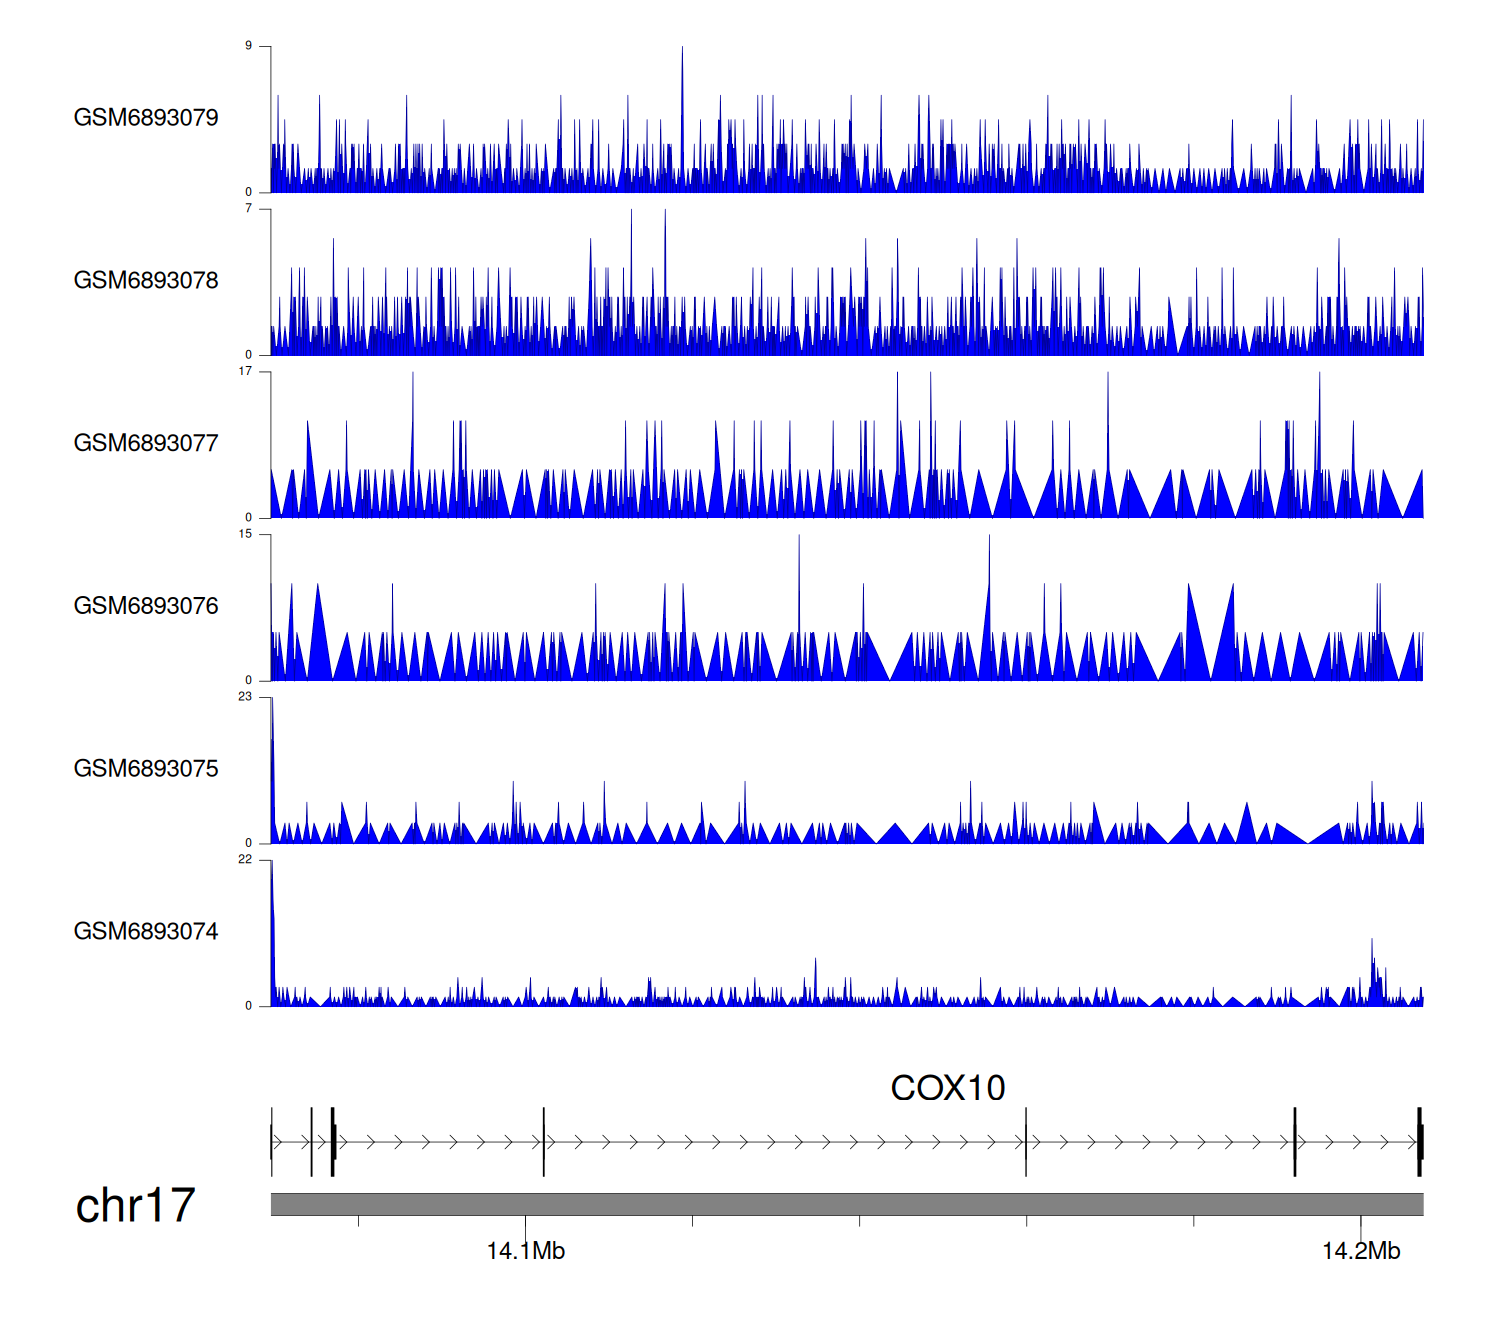Screen dimensions: 1500x1320
Task: Click the y-axis maximum value 9 on top track
Action: [248, 46]
